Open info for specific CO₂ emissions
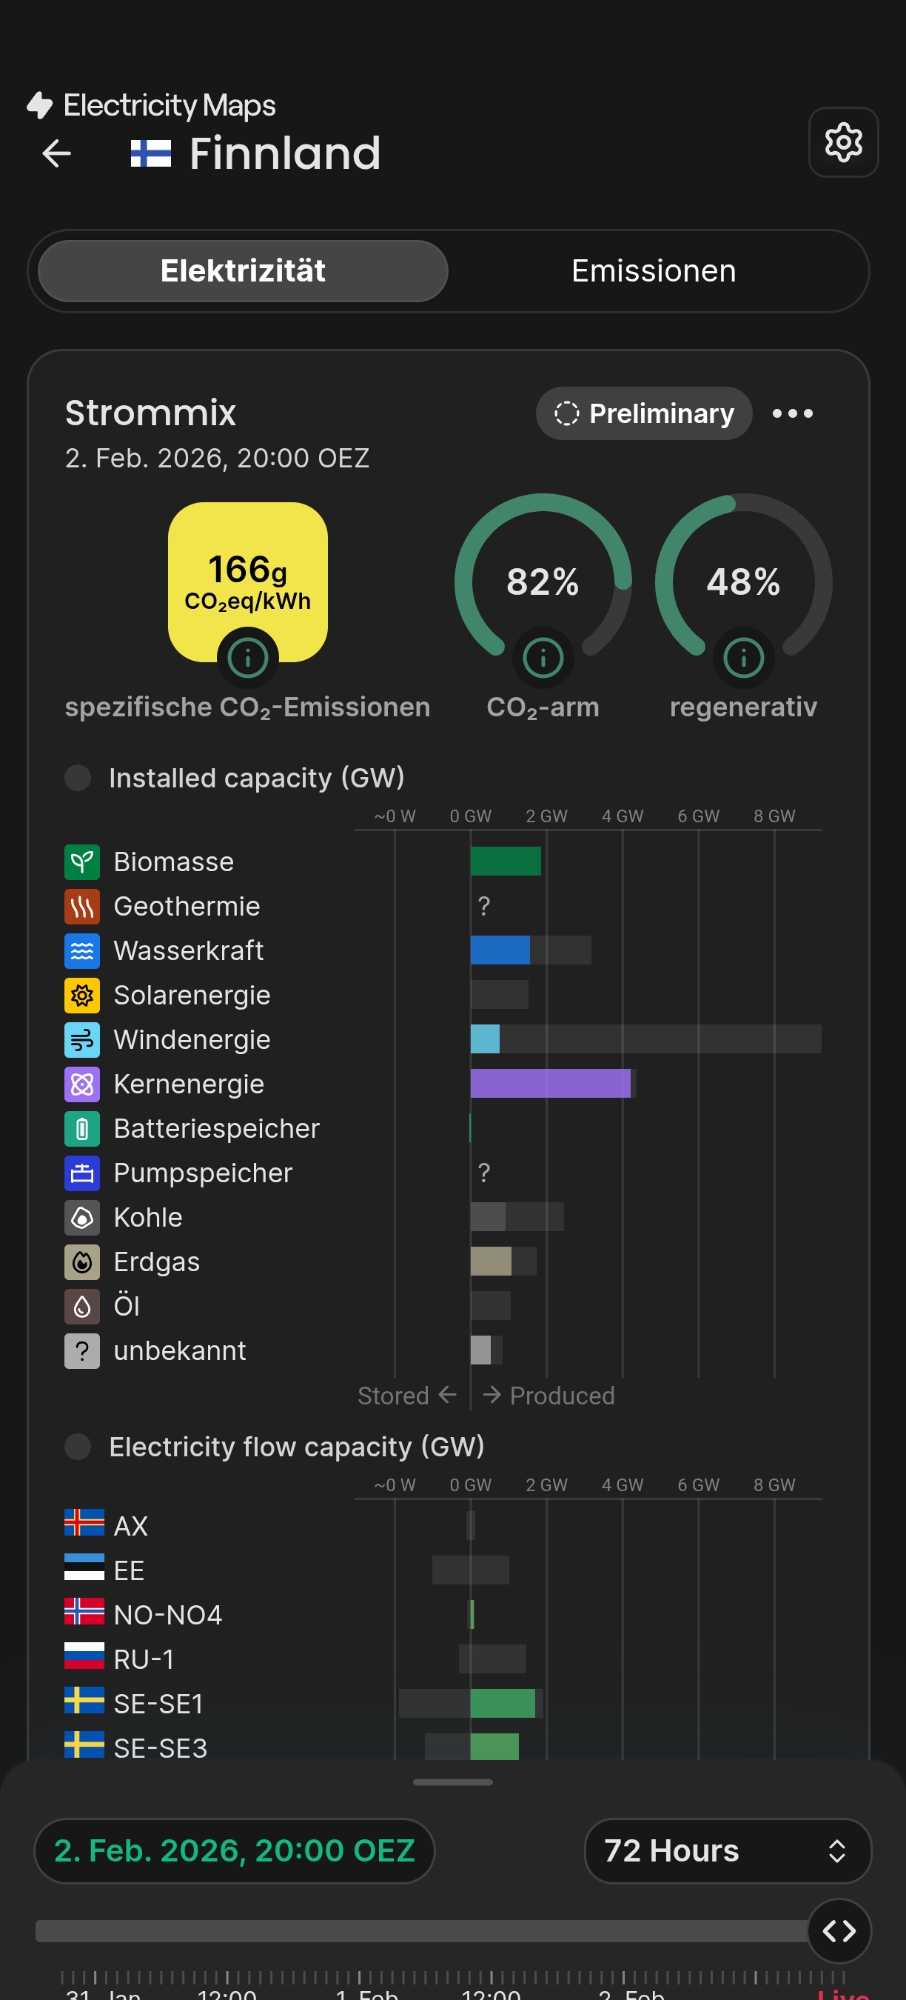Screen dimensions: 906x2000 (247, 657)
